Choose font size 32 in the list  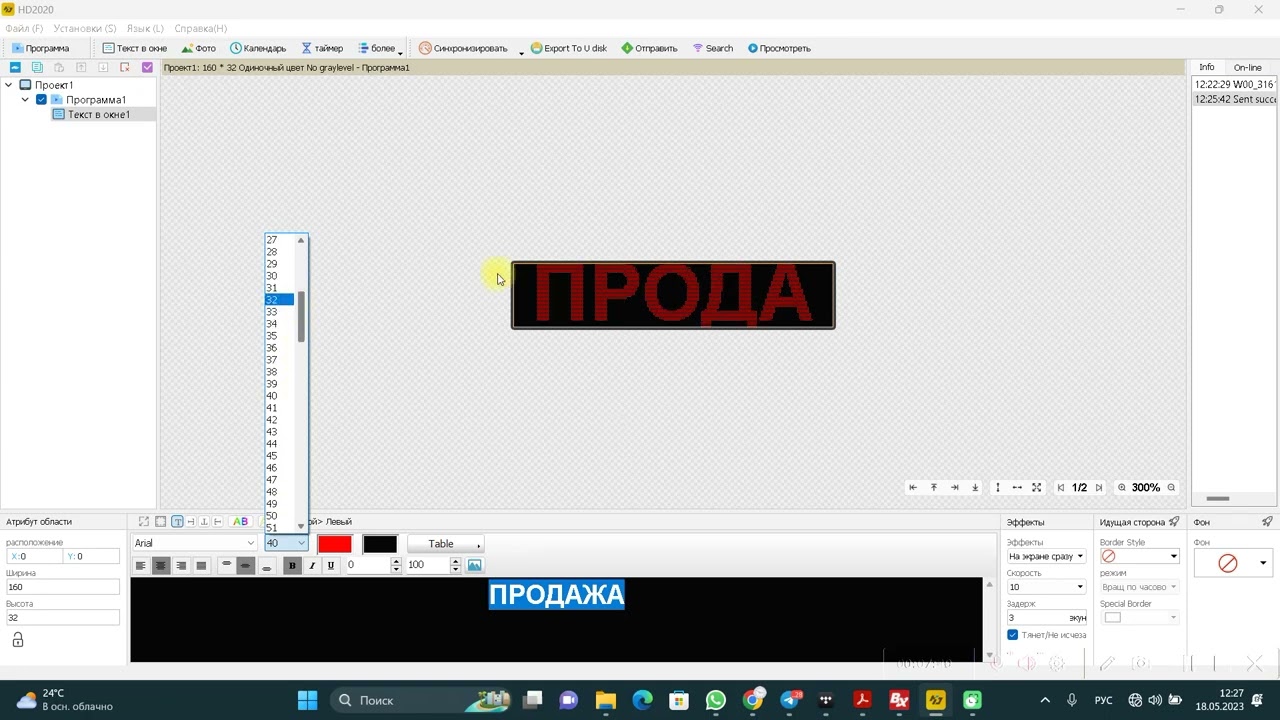[x=279, y=300]
